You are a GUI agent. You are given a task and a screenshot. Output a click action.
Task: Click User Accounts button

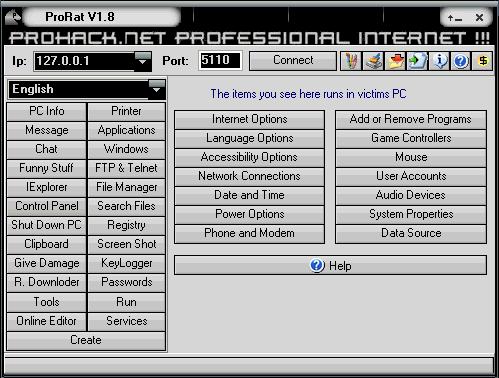click(411, 176)
